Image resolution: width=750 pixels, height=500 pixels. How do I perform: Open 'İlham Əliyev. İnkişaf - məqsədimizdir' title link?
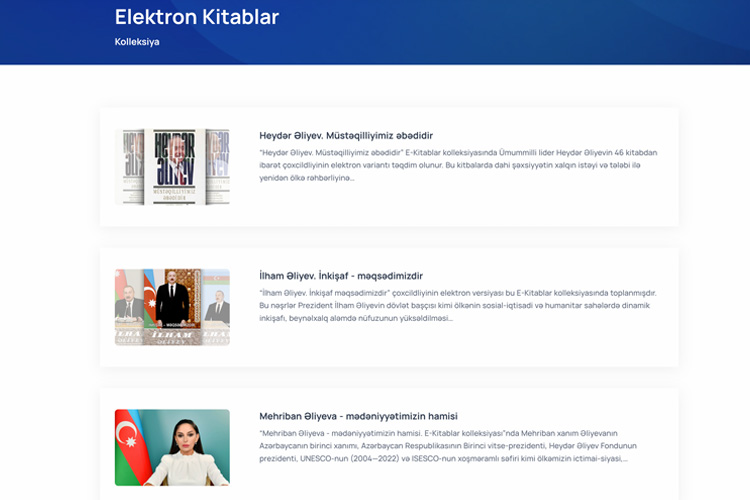coord(340,275)
